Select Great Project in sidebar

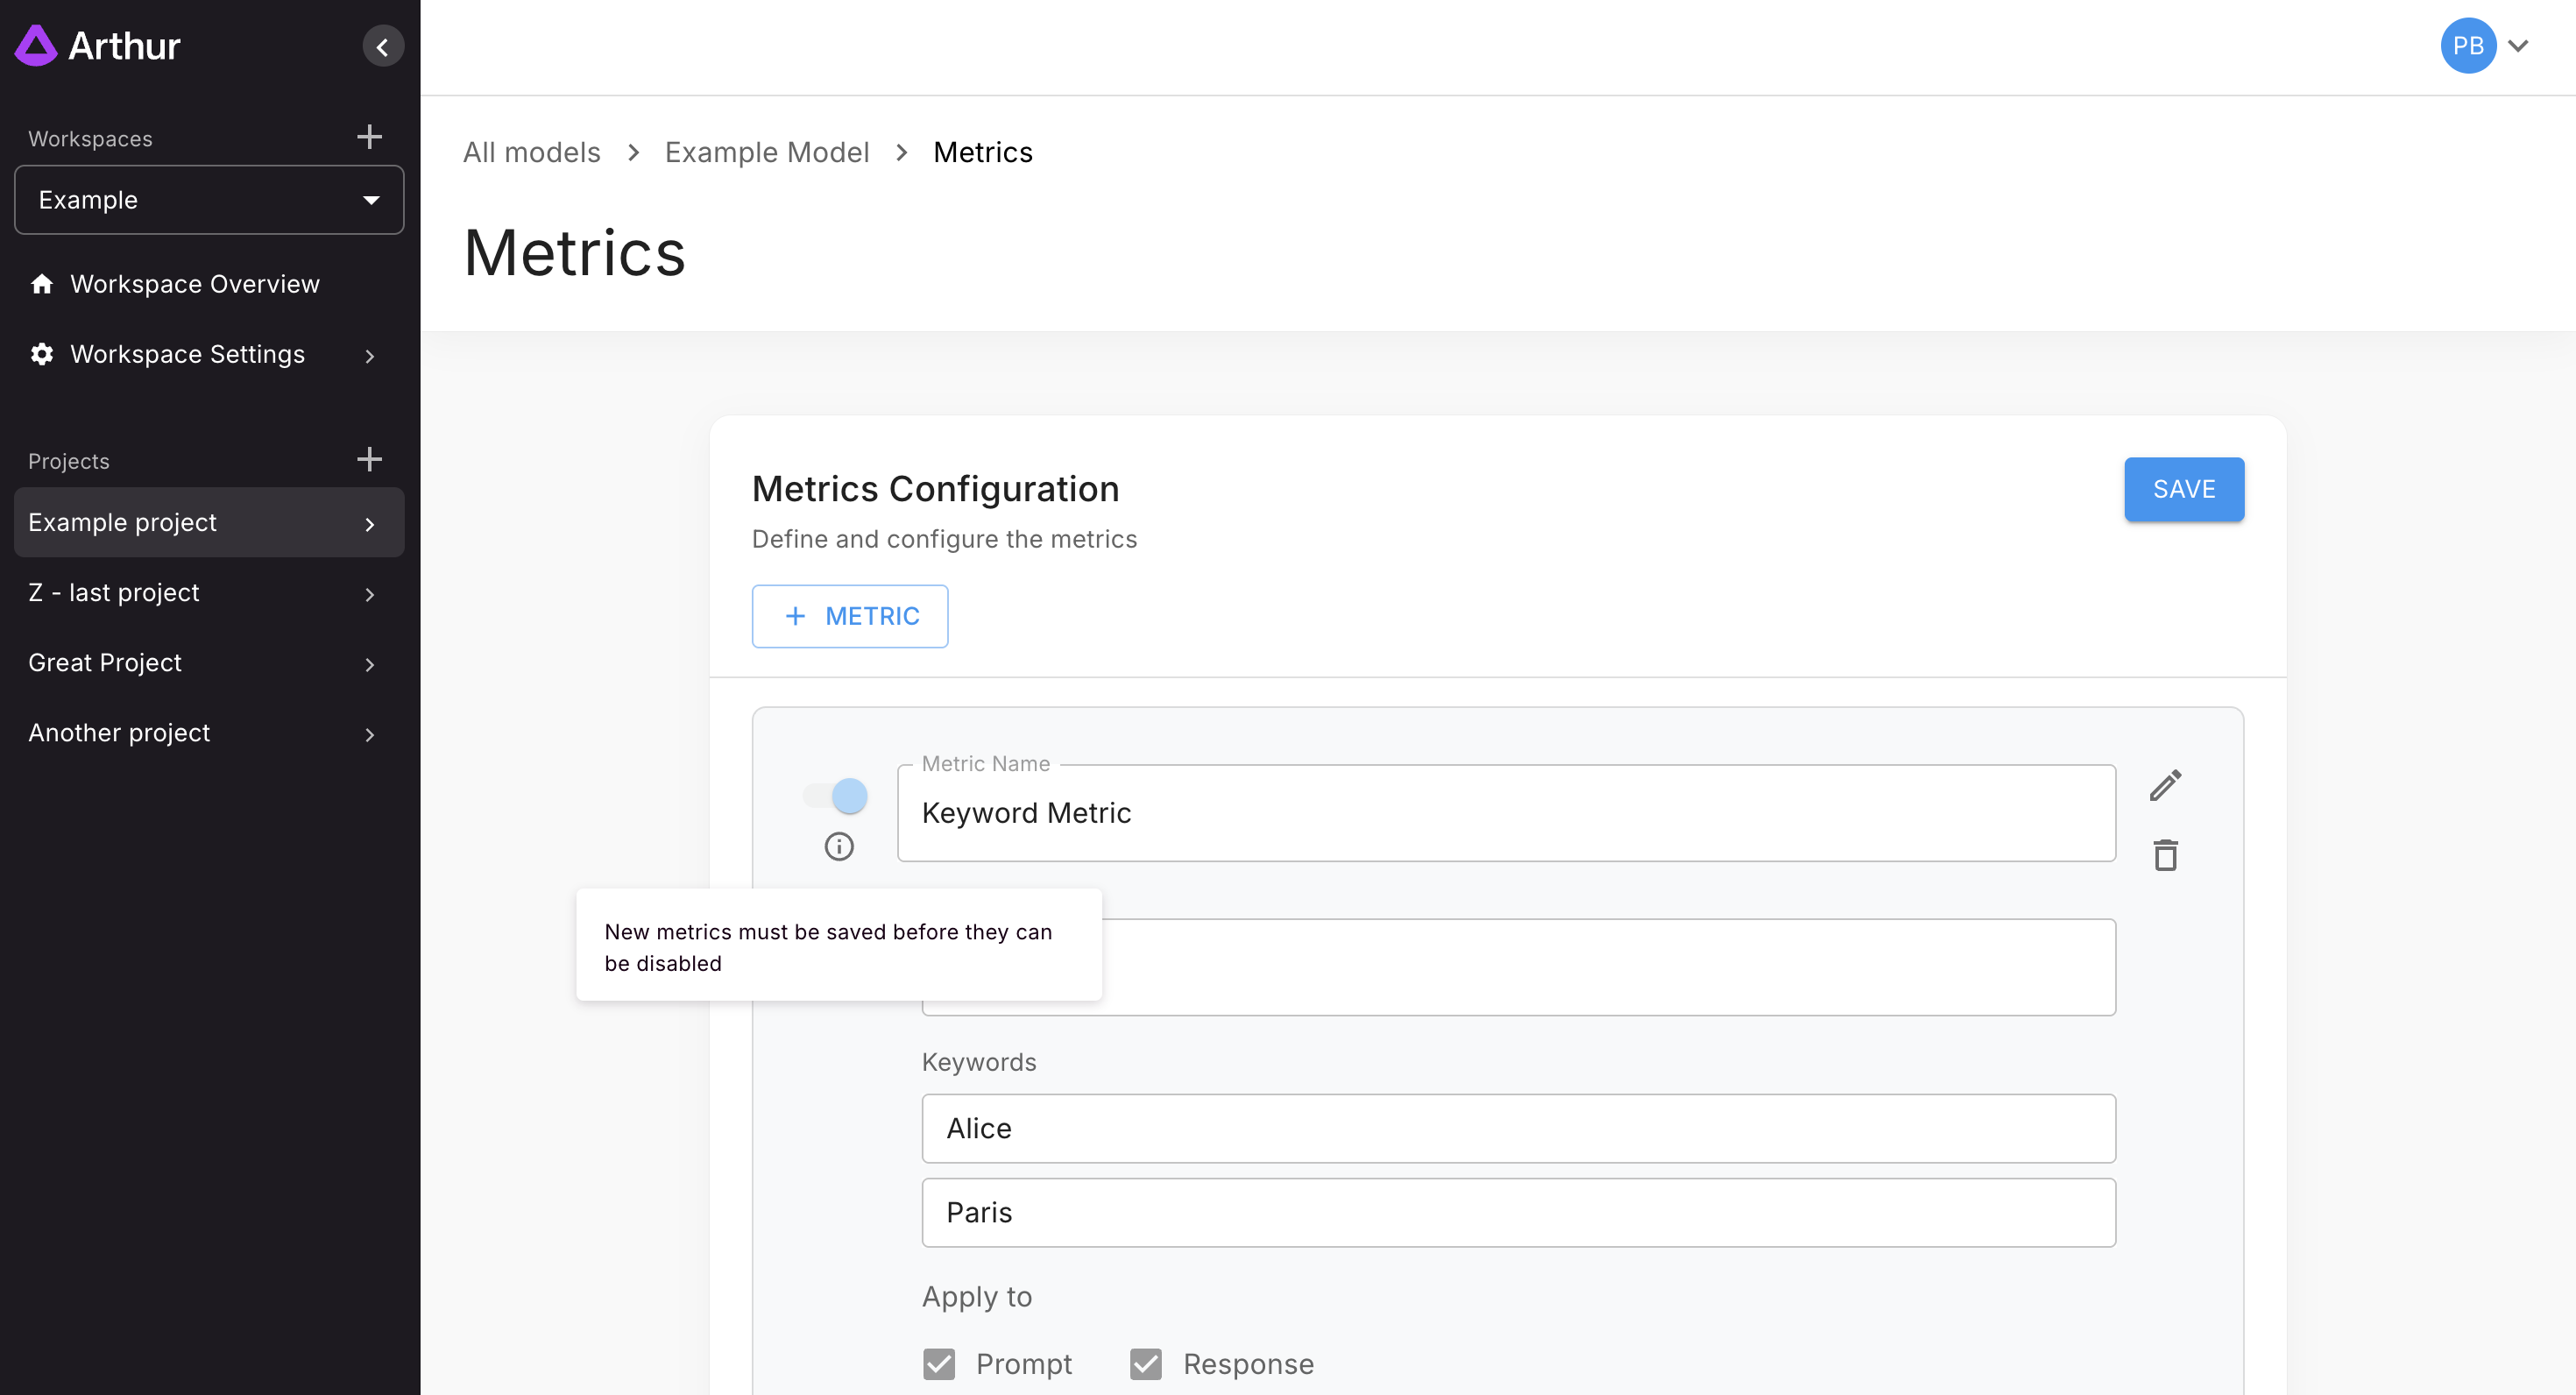[x=105, y=663]
